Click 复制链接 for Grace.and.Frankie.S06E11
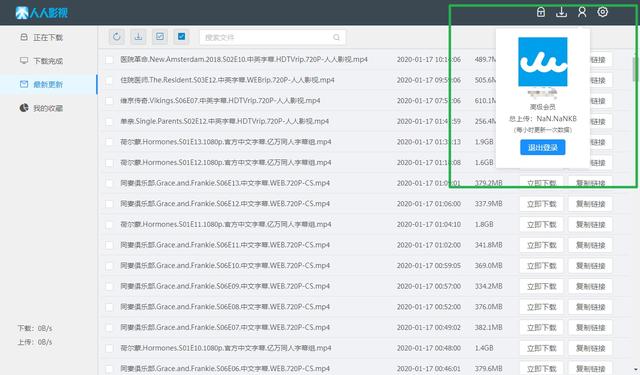This screenshot has height=375, width=640. coord(590,245)
